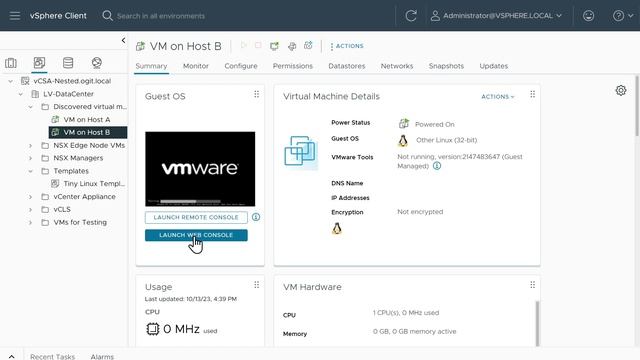Switch to the Configure tab
640x360 pixels.
(x=241, y=66)
